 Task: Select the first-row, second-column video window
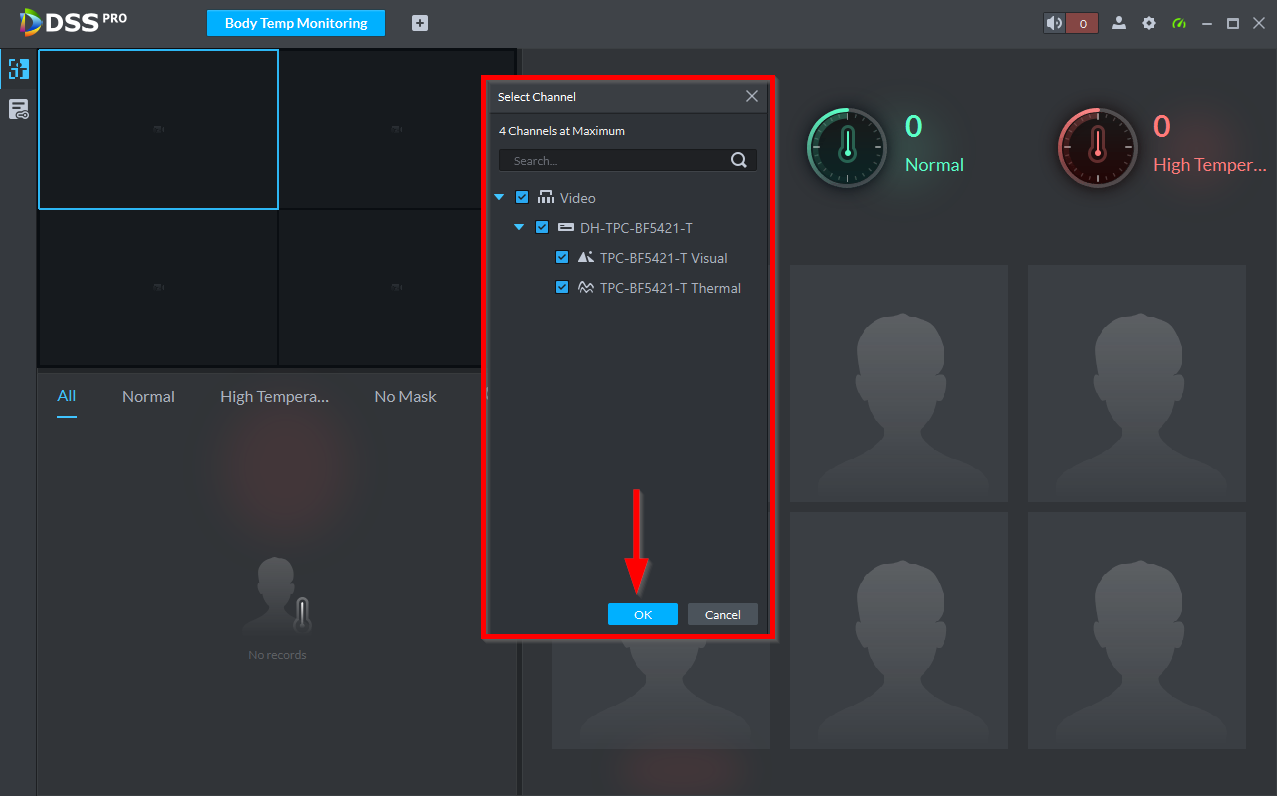pyautogui.click(x=397, y=129)
